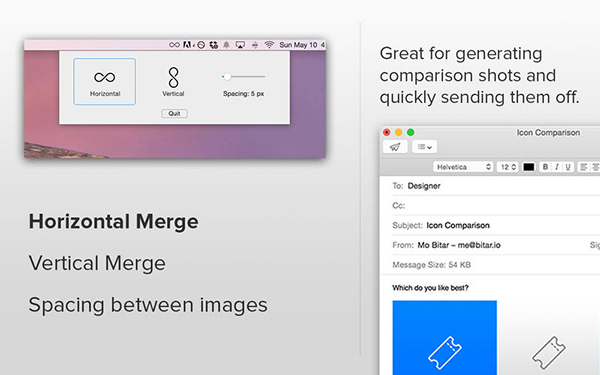The image size is (600, 375).
Task: Minimize the Icon Comparison mail window
Action: click(398, 132)
